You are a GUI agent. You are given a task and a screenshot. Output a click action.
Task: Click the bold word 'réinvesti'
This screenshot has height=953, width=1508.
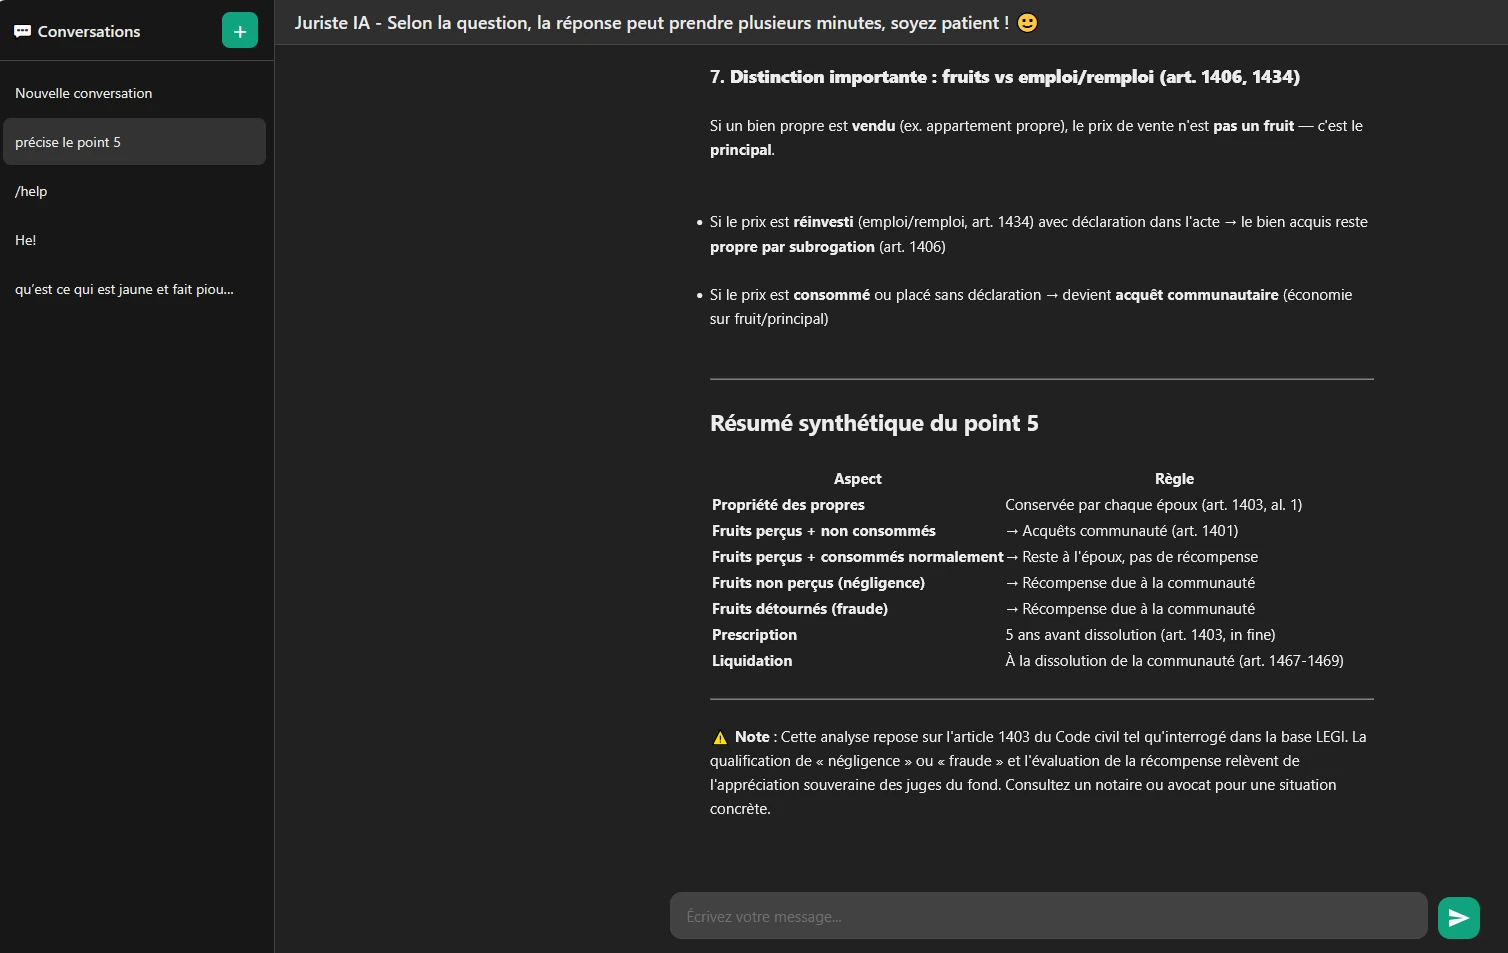click(x=823, y=222)
